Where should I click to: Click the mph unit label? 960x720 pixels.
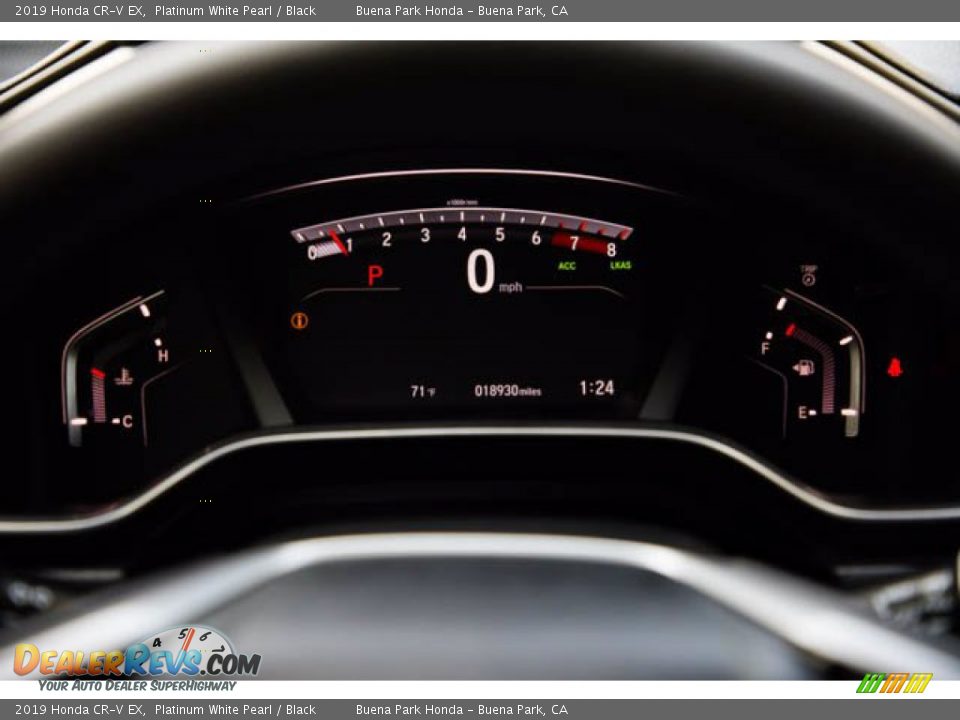(x=511, y=287)
